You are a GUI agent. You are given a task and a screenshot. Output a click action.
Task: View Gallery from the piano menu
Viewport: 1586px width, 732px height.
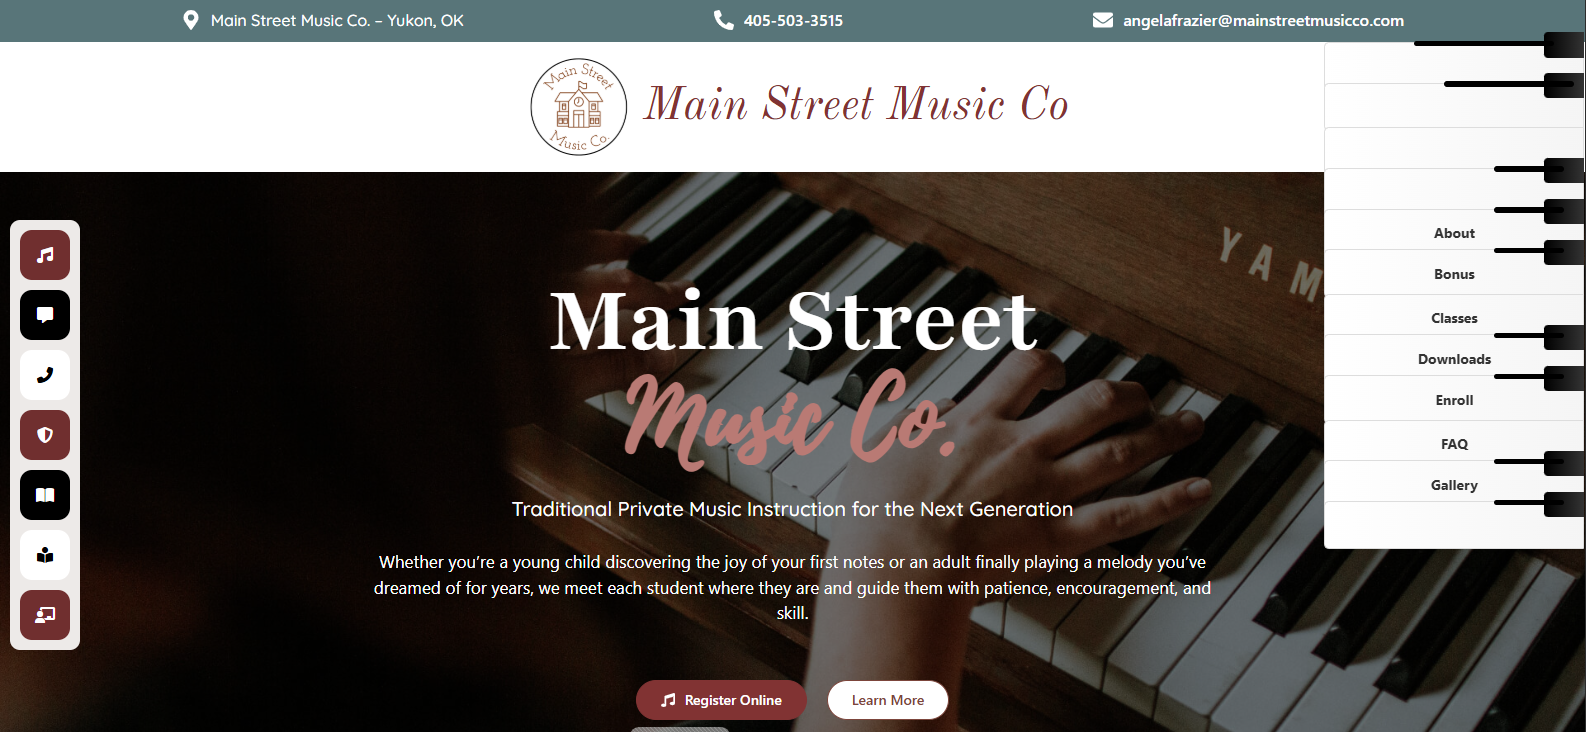[x=1454, y=484]
